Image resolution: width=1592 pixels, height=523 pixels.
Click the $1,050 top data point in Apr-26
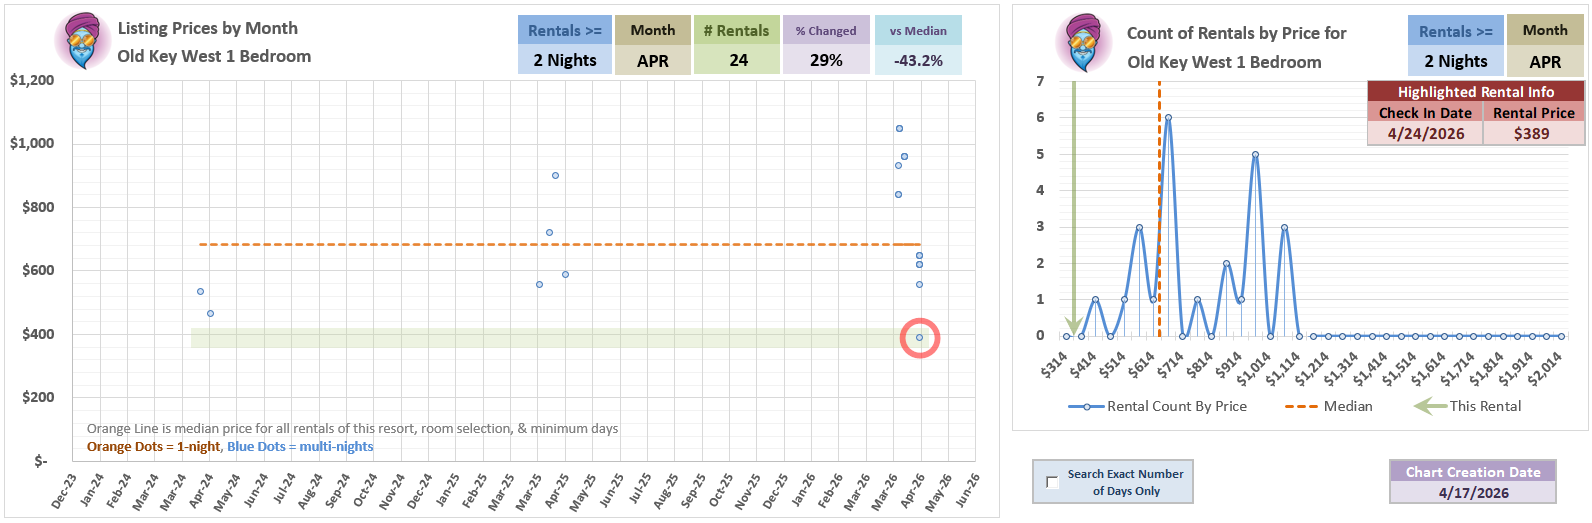coord(899,129)
